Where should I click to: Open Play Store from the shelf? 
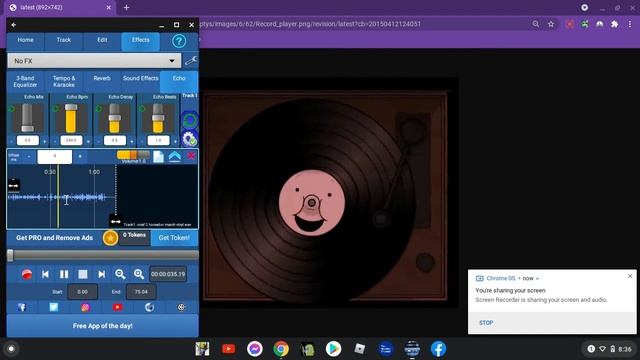(x=333, y=349)
